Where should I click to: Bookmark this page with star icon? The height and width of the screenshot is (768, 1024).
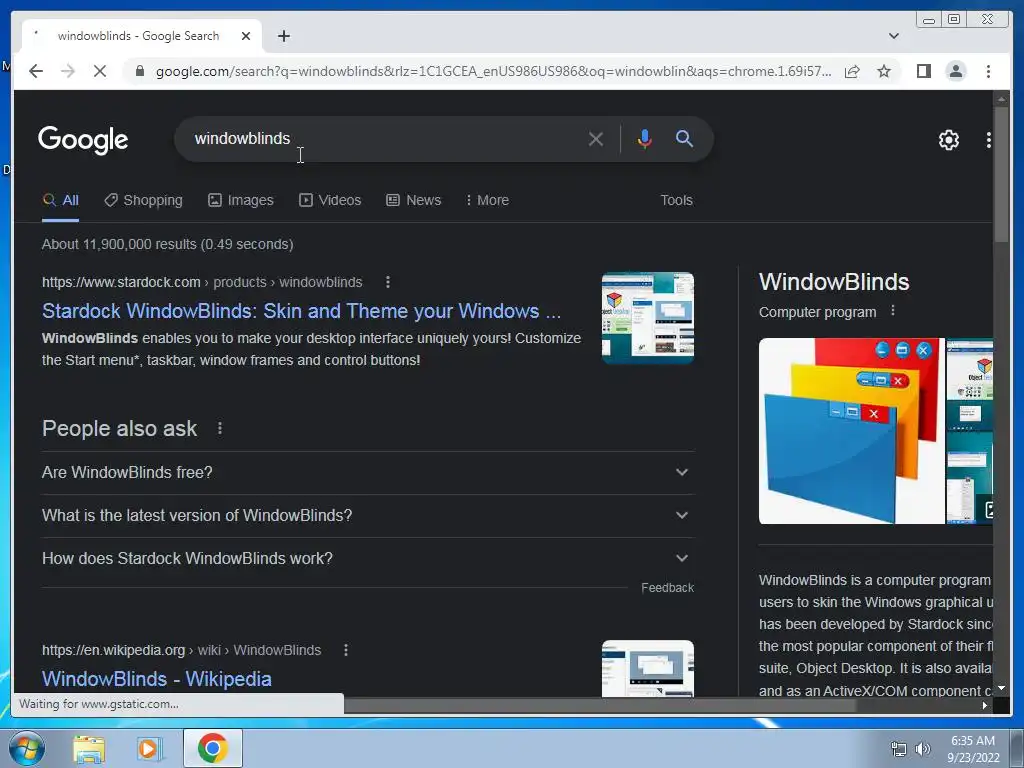(884, 71)
